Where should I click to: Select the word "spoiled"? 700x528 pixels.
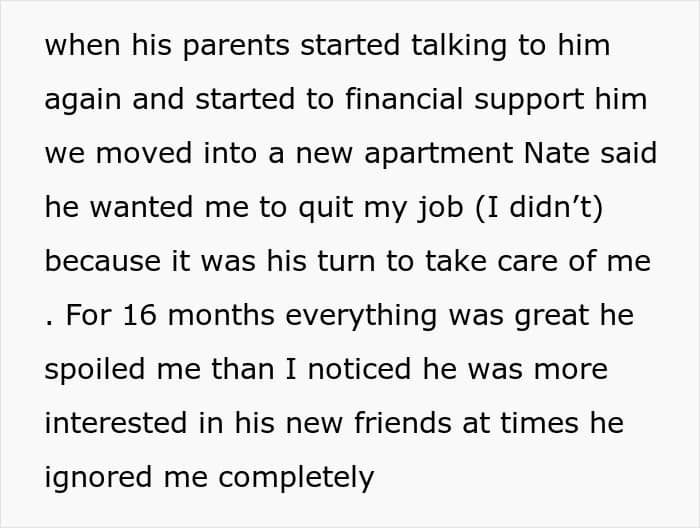pos(95,371)
